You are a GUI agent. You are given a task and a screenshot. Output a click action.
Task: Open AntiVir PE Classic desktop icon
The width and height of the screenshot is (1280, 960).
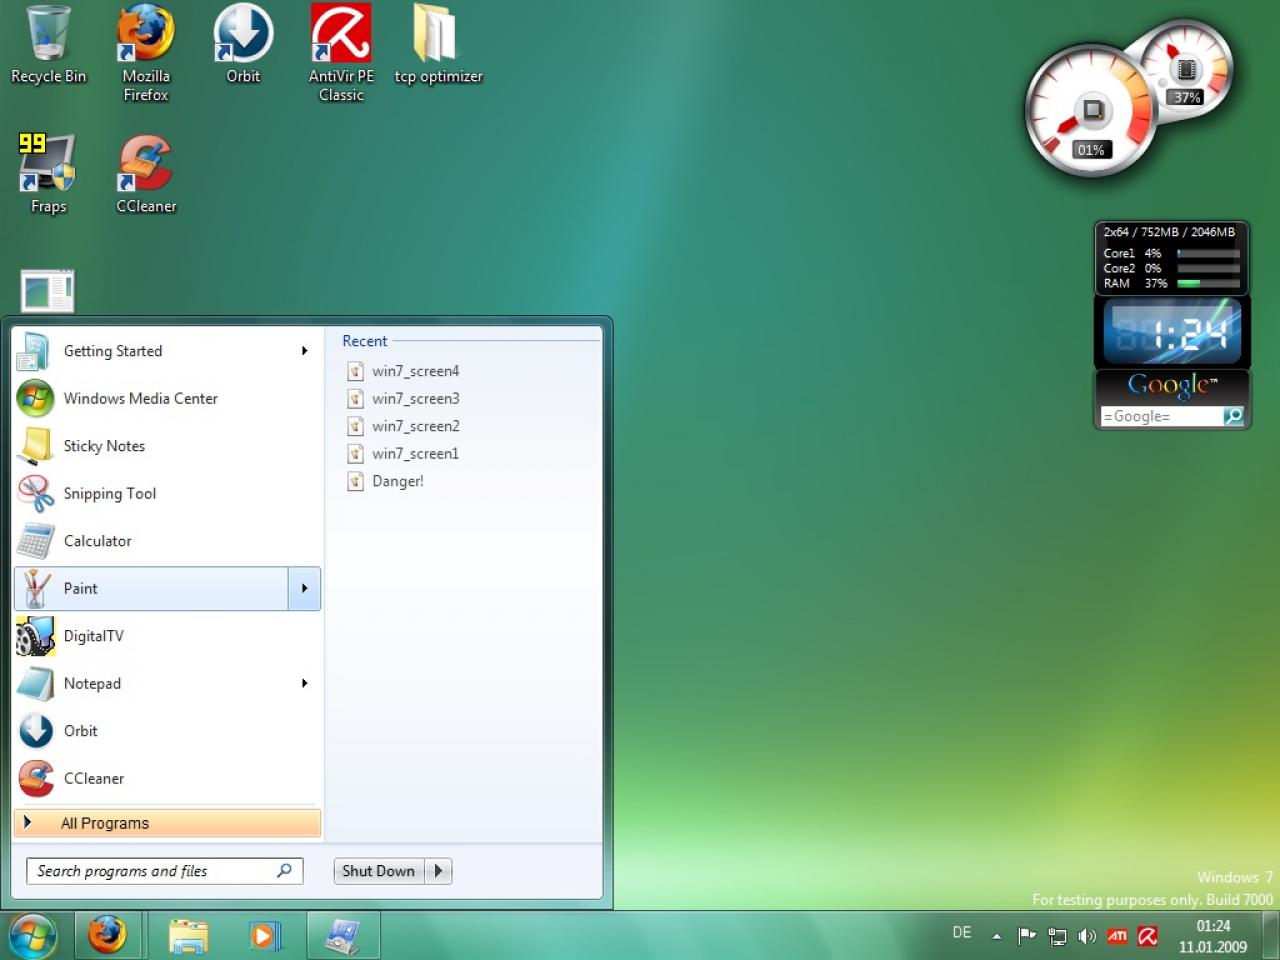341,52
